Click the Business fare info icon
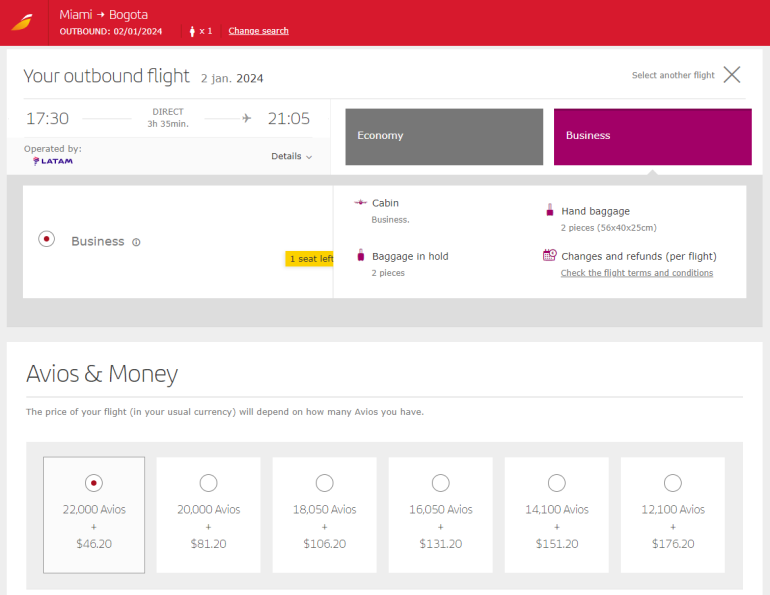 (136, 242)
